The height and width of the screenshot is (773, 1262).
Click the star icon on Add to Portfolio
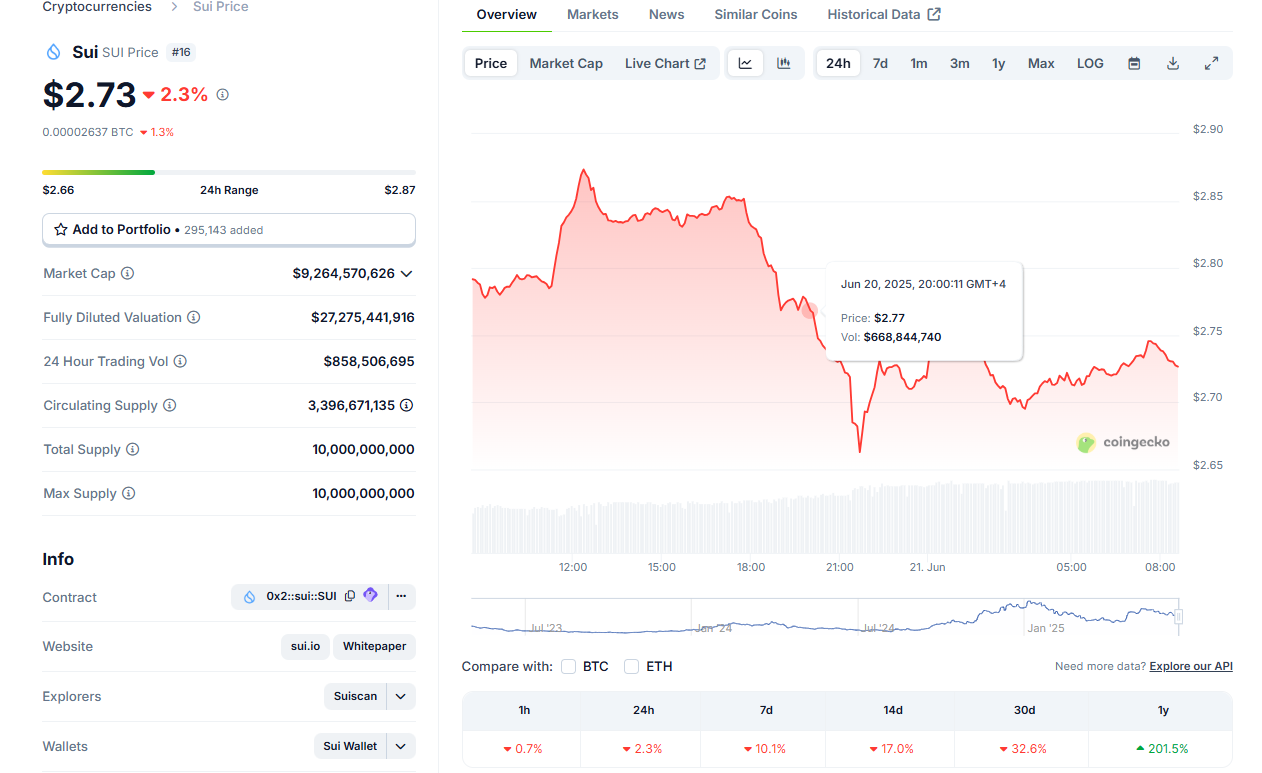tap(61, 229)
